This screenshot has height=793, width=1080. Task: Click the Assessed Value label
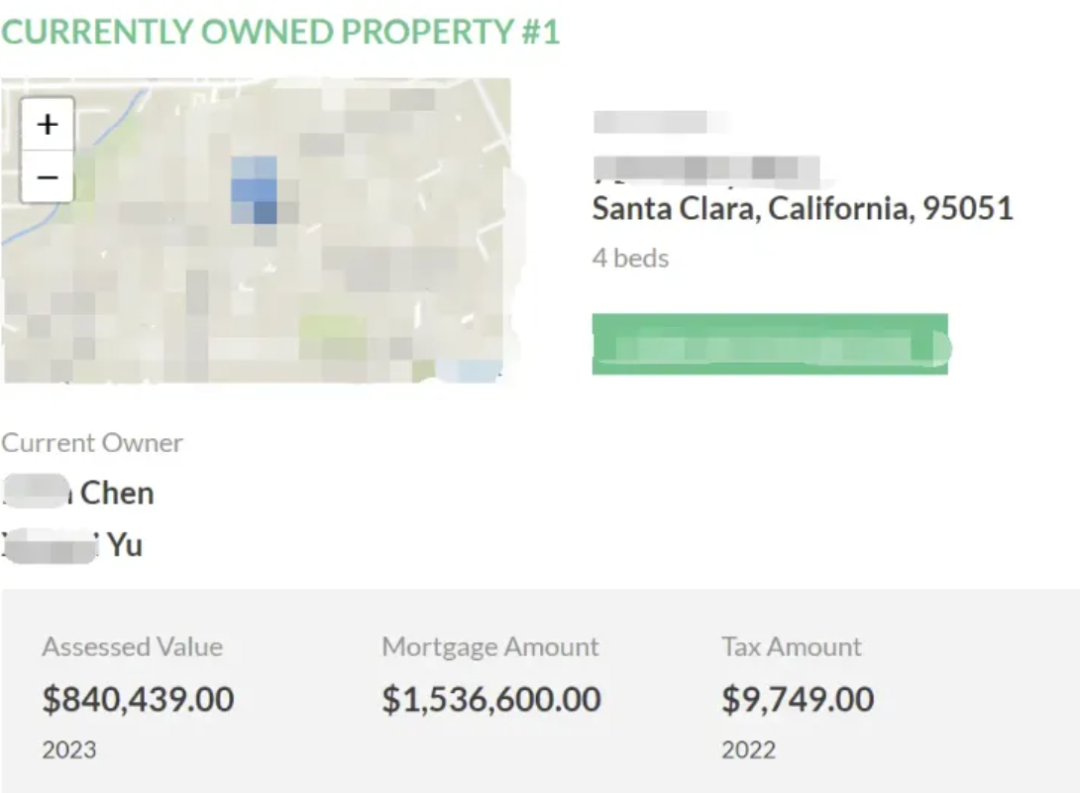(x=132, y=647)
